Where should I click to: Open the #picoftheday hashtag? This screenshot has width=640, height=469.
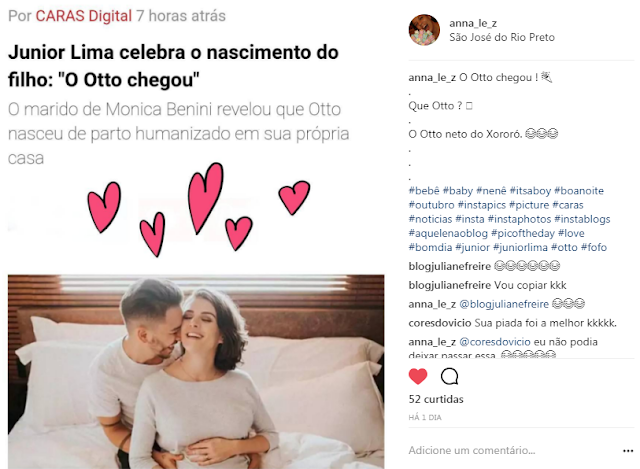click(523, 233)
